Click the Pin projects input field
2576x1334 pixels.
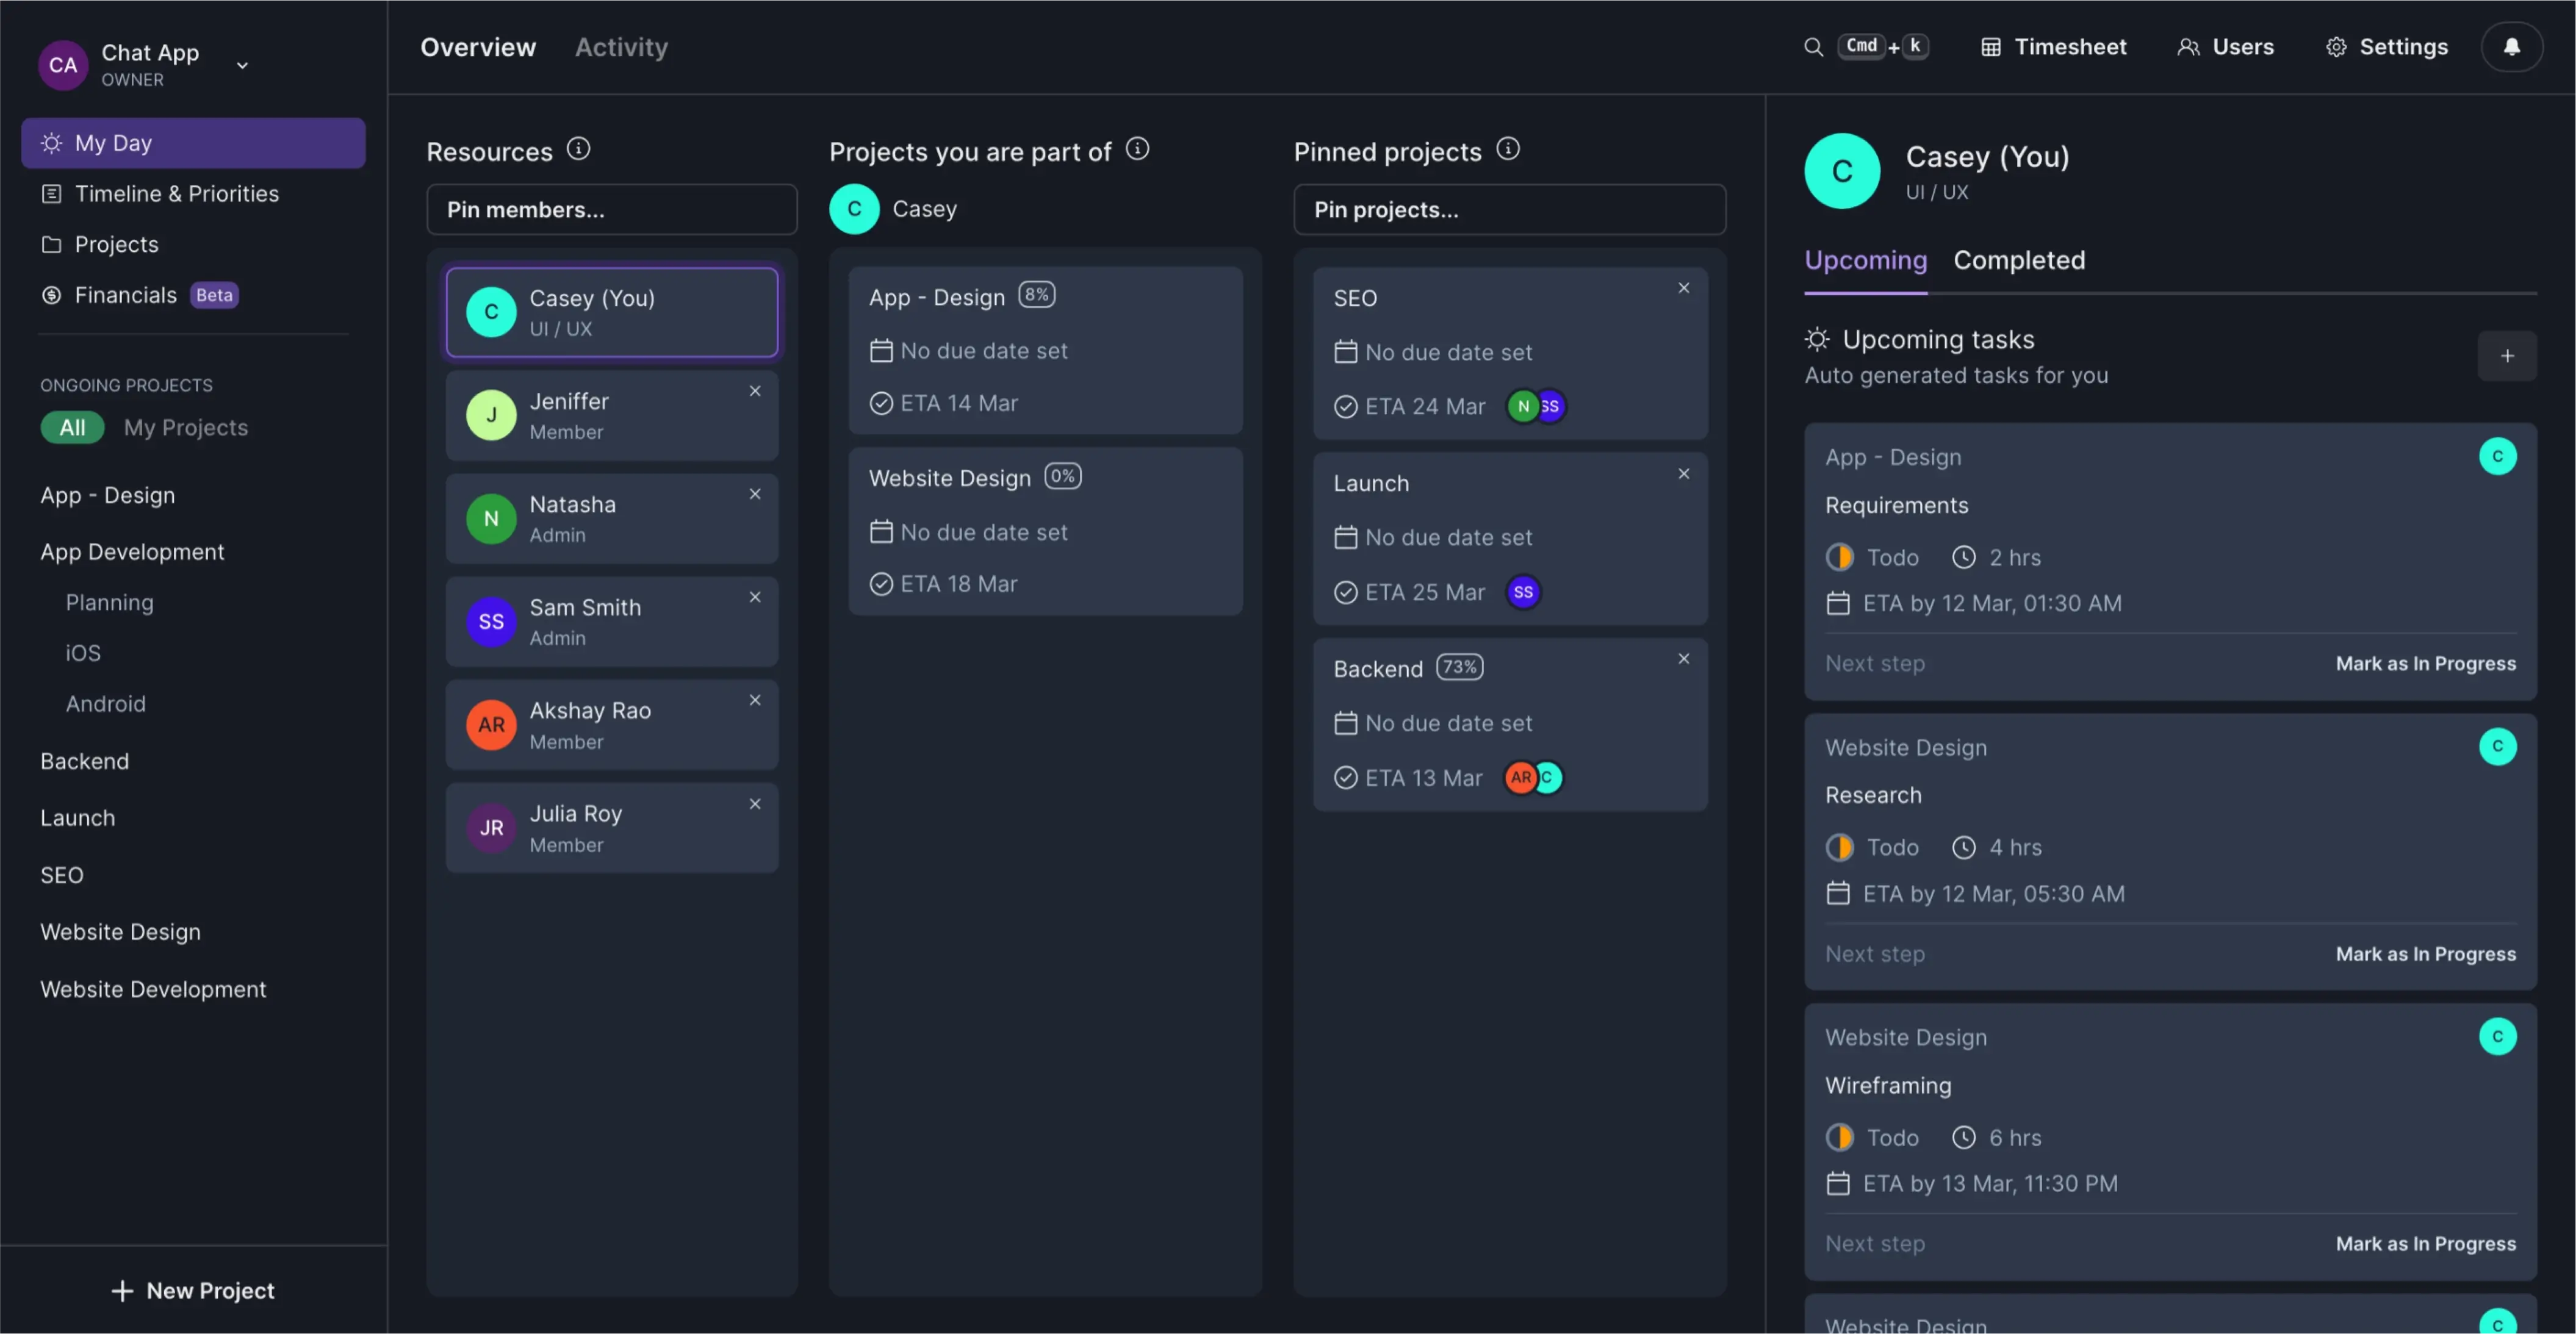pos(1509,209)
